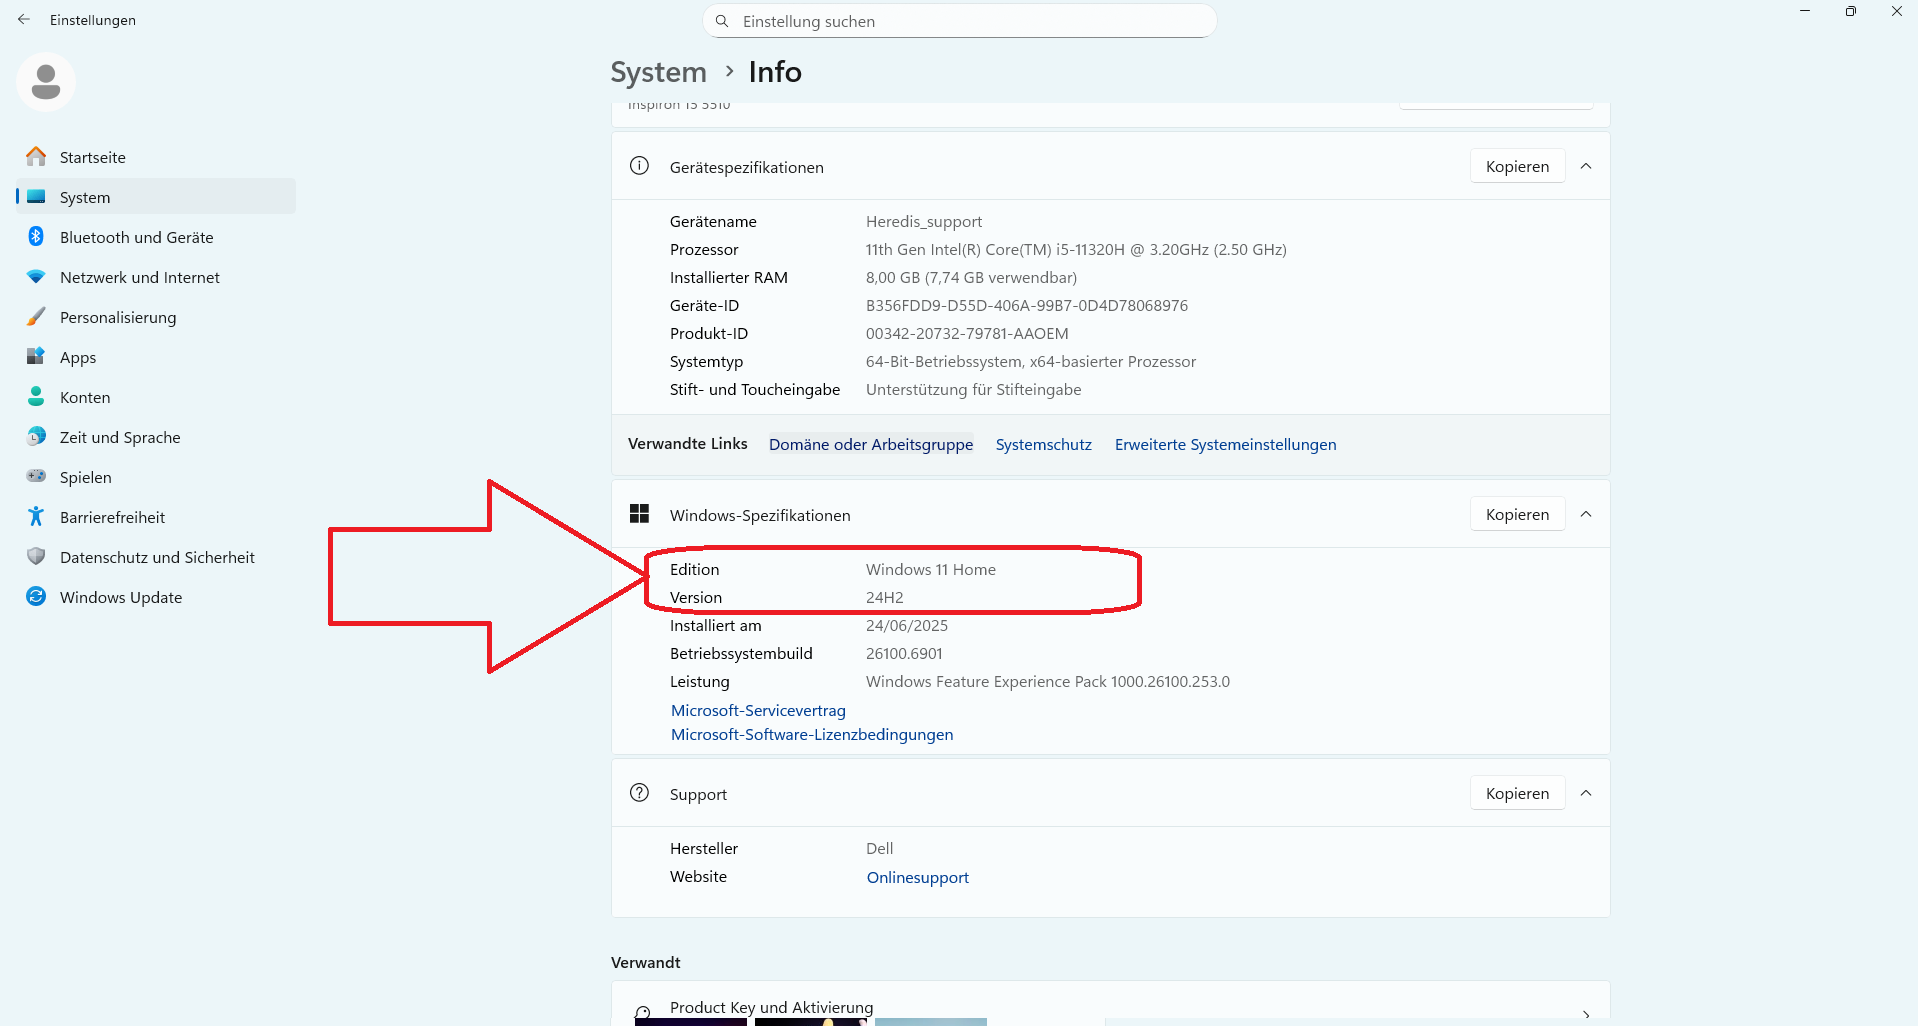The height and width of the screenshot is (1026, 1918).
Task: Click the Personalisierung paintbrush icon
Action: [x=36, y=317]
